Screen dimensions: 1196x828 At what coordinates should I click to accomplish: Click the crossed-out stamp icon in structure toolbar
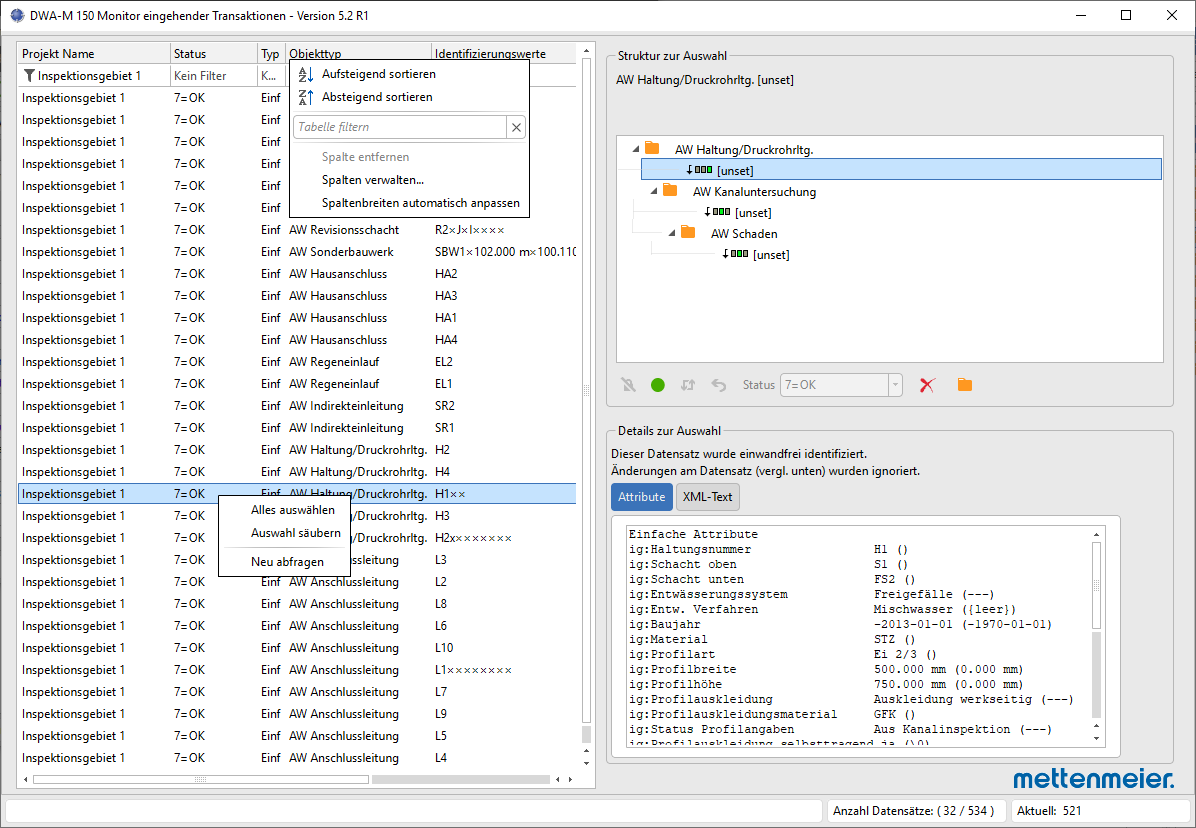coord(629,385)
